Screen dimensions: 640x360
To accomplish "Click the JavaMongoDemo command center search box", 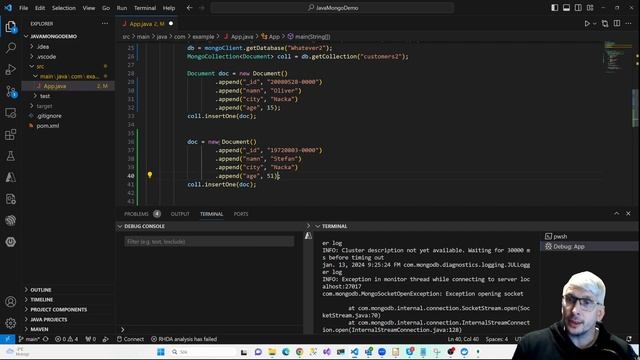I will pos(332,8).
